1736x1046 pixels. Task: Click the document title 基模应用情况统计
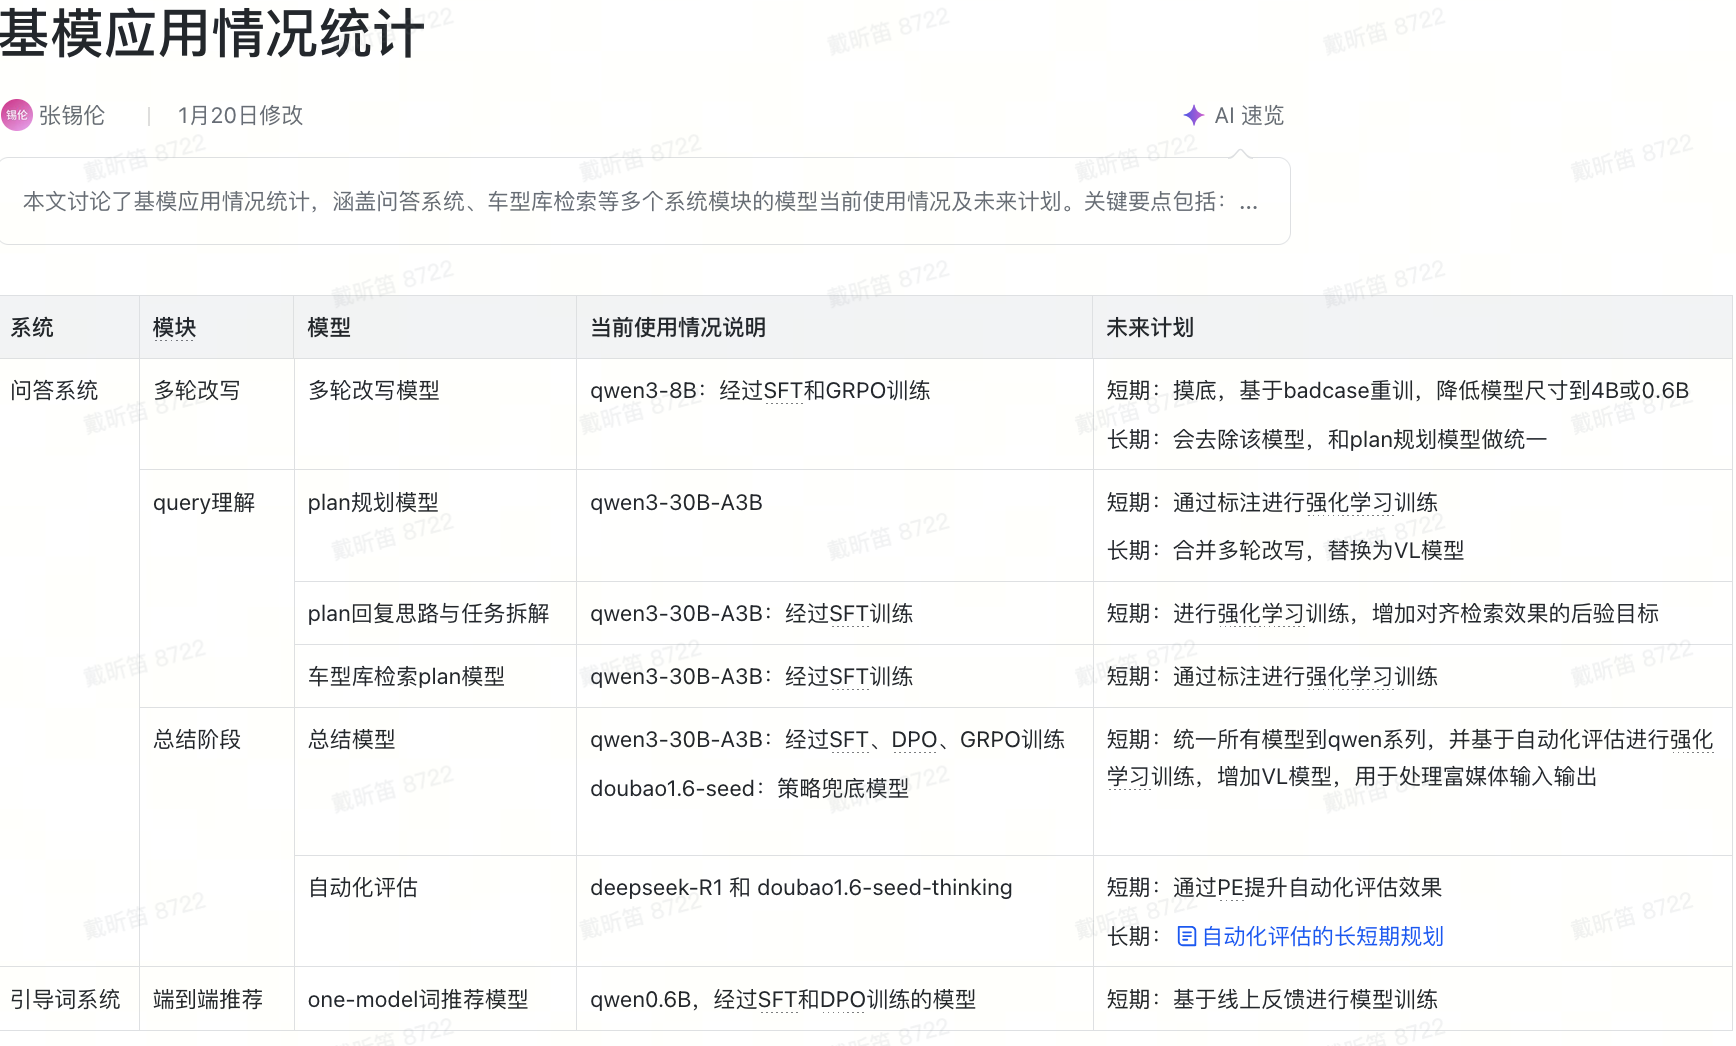point(212,33)
